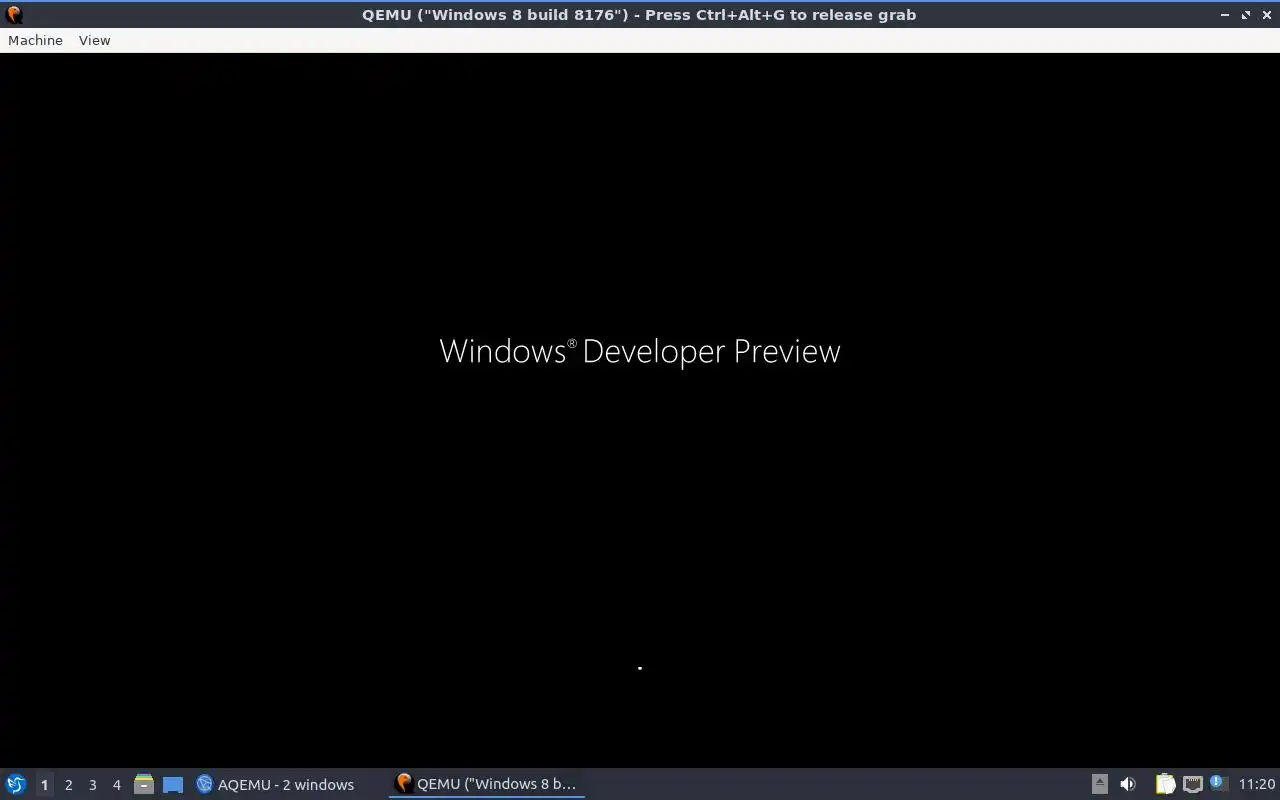Click the 11:20 clock in the panel
The image size is (1280, 800).
point(1257,784)
